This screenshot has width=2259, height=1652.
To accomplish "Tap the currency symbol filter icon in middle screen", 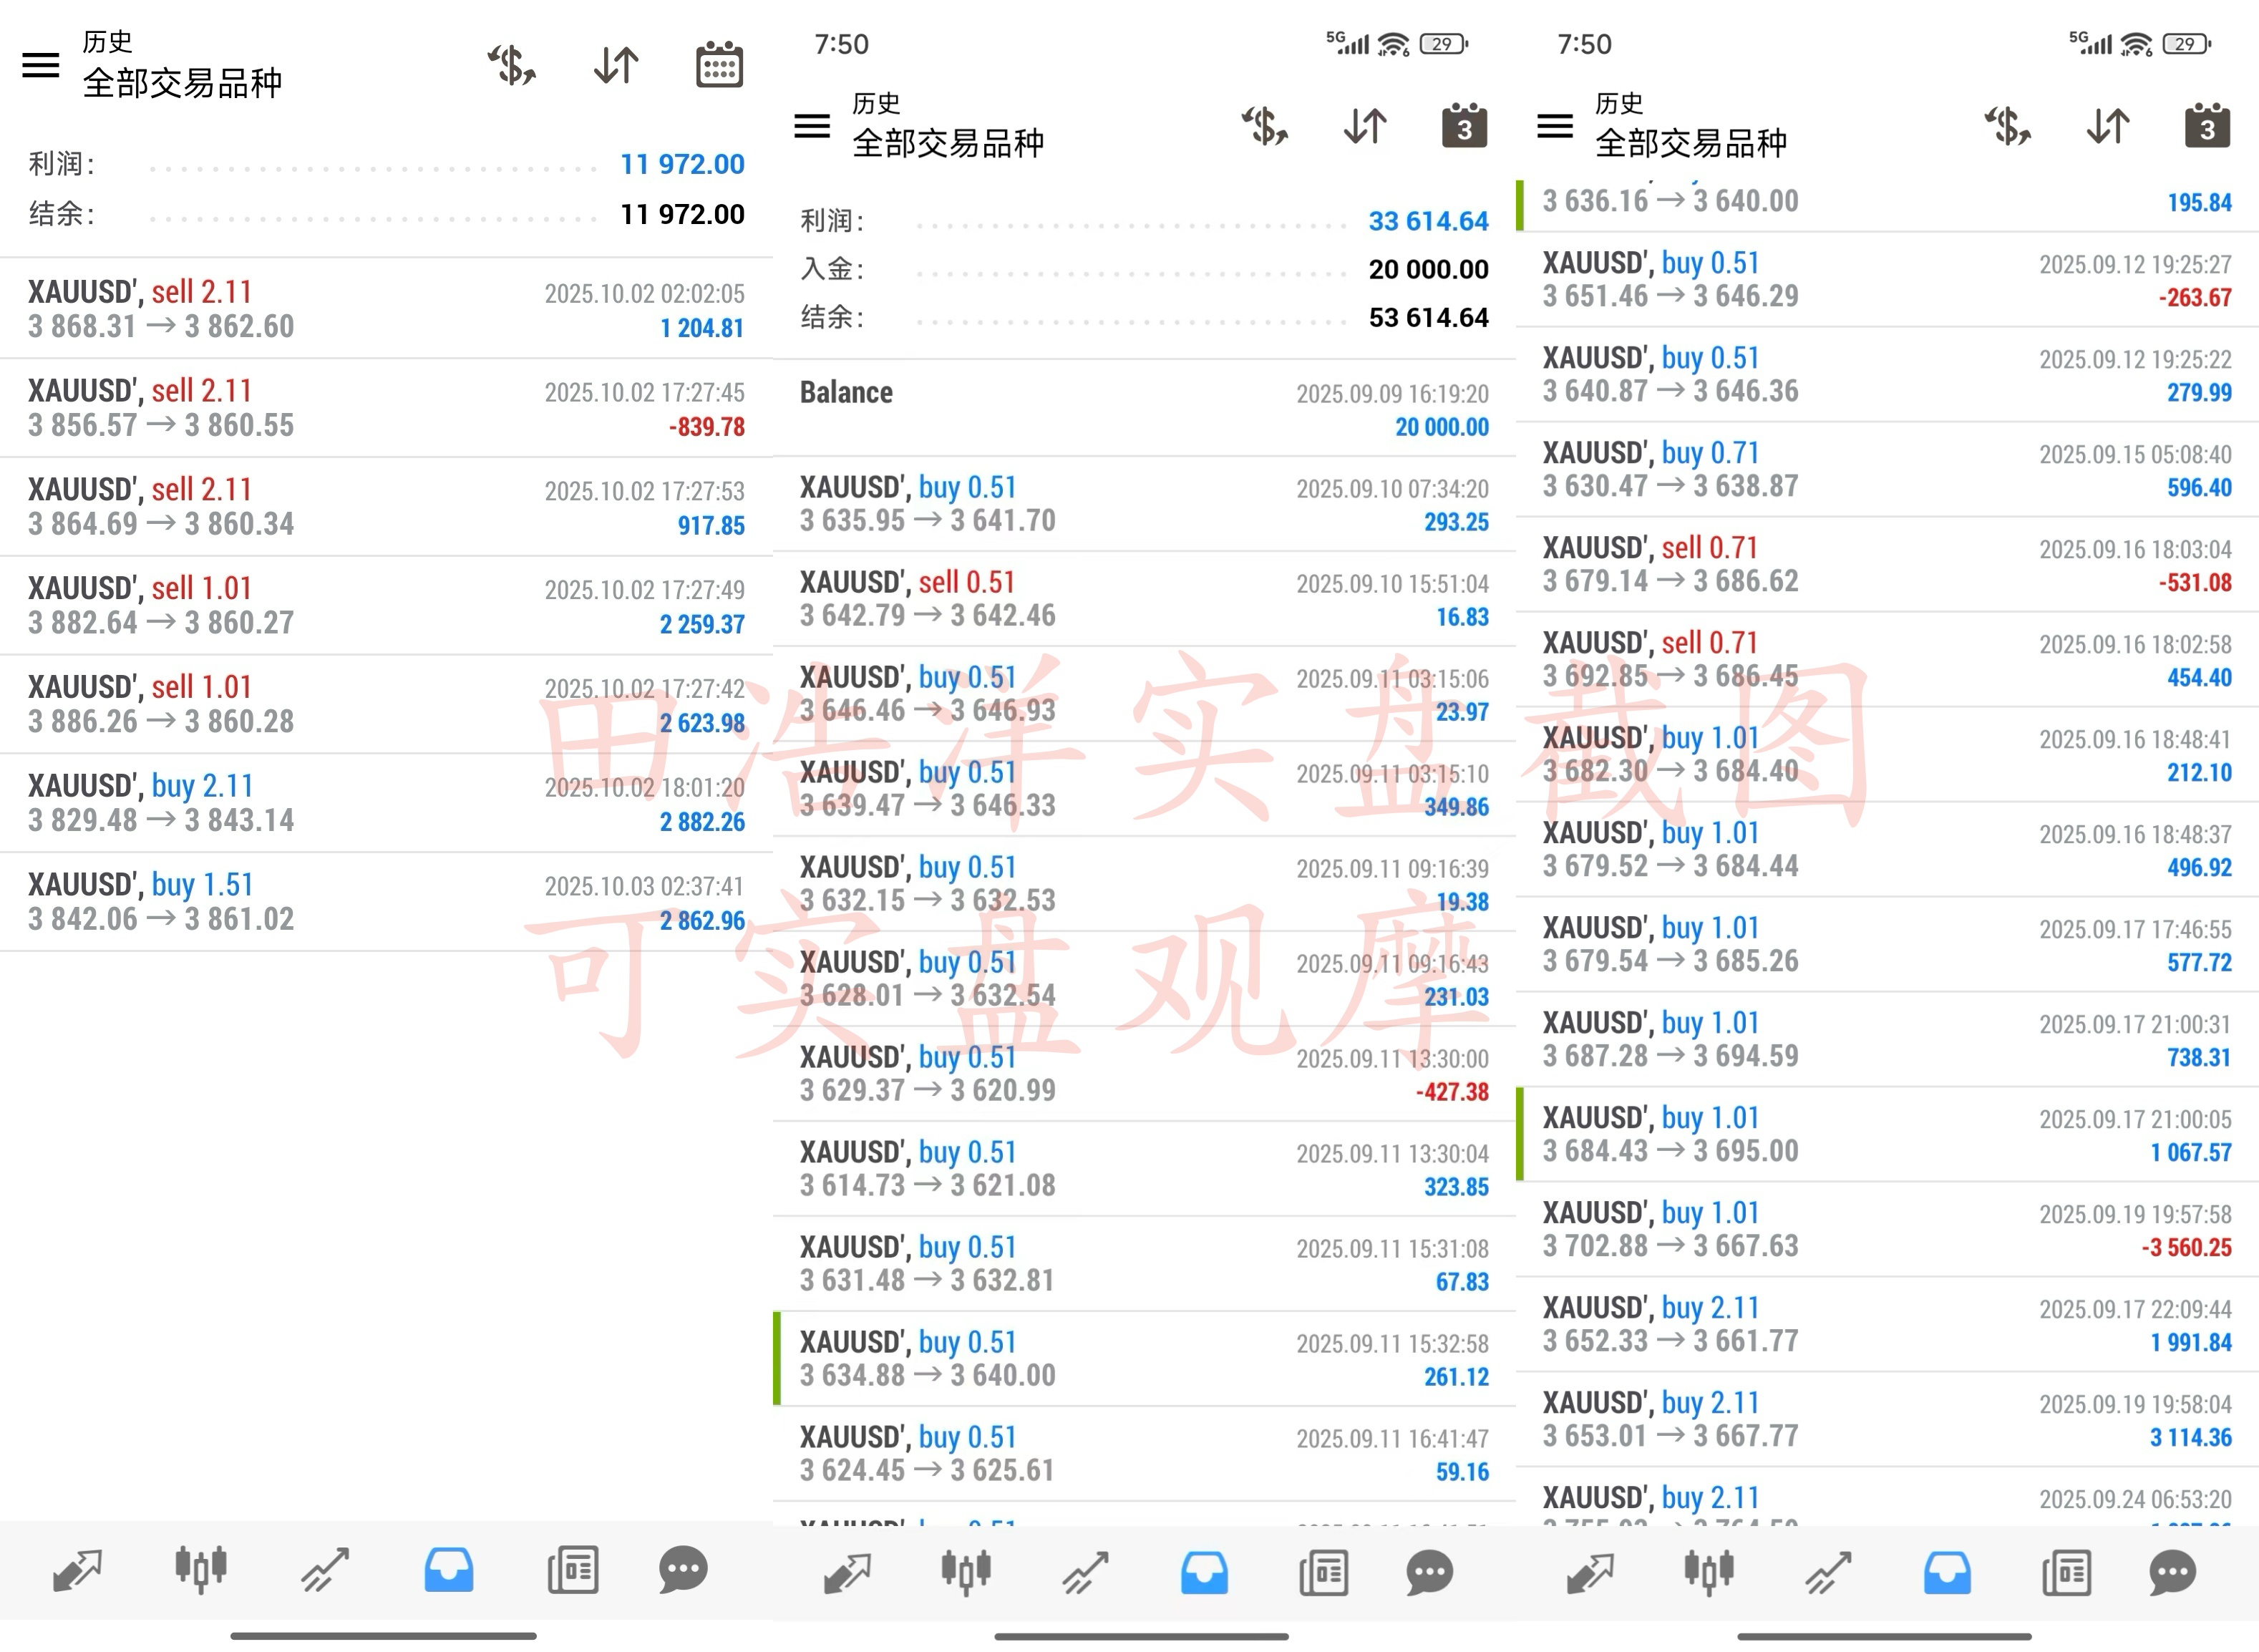I will pyautogui.click(x=1264, y=126).
